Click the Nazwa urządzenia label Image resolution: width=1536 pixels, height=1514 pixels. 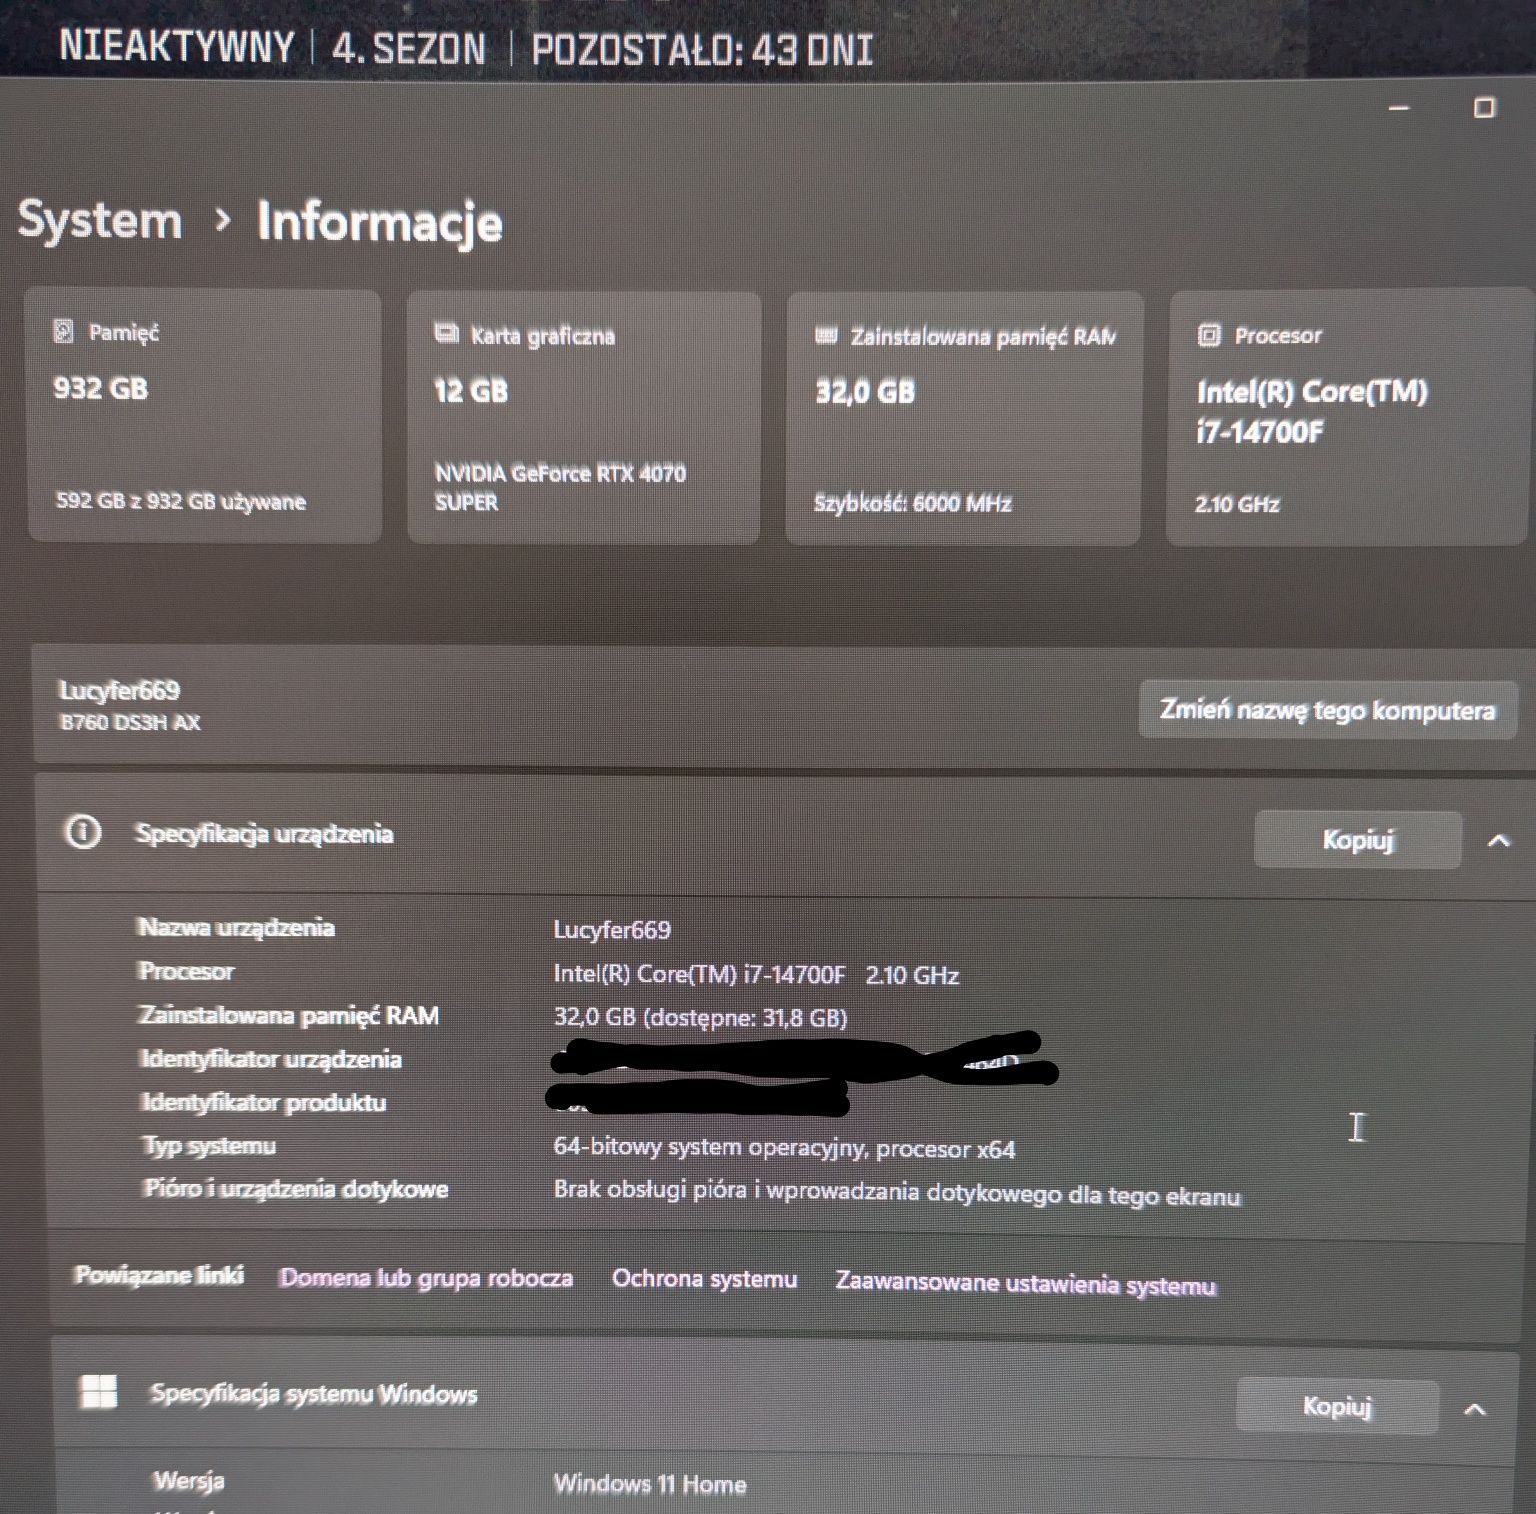pos(236,927)
